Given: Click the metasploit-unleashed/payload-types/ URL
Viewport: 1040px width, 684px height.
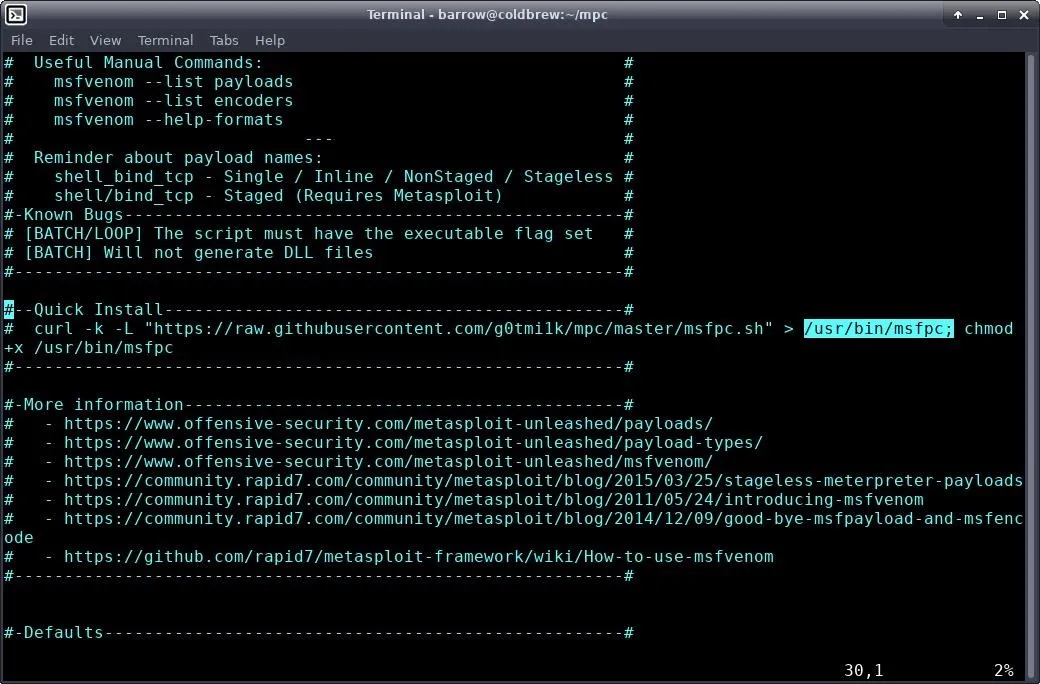Looking at the screenshot, I should click(x=413, y=443).
